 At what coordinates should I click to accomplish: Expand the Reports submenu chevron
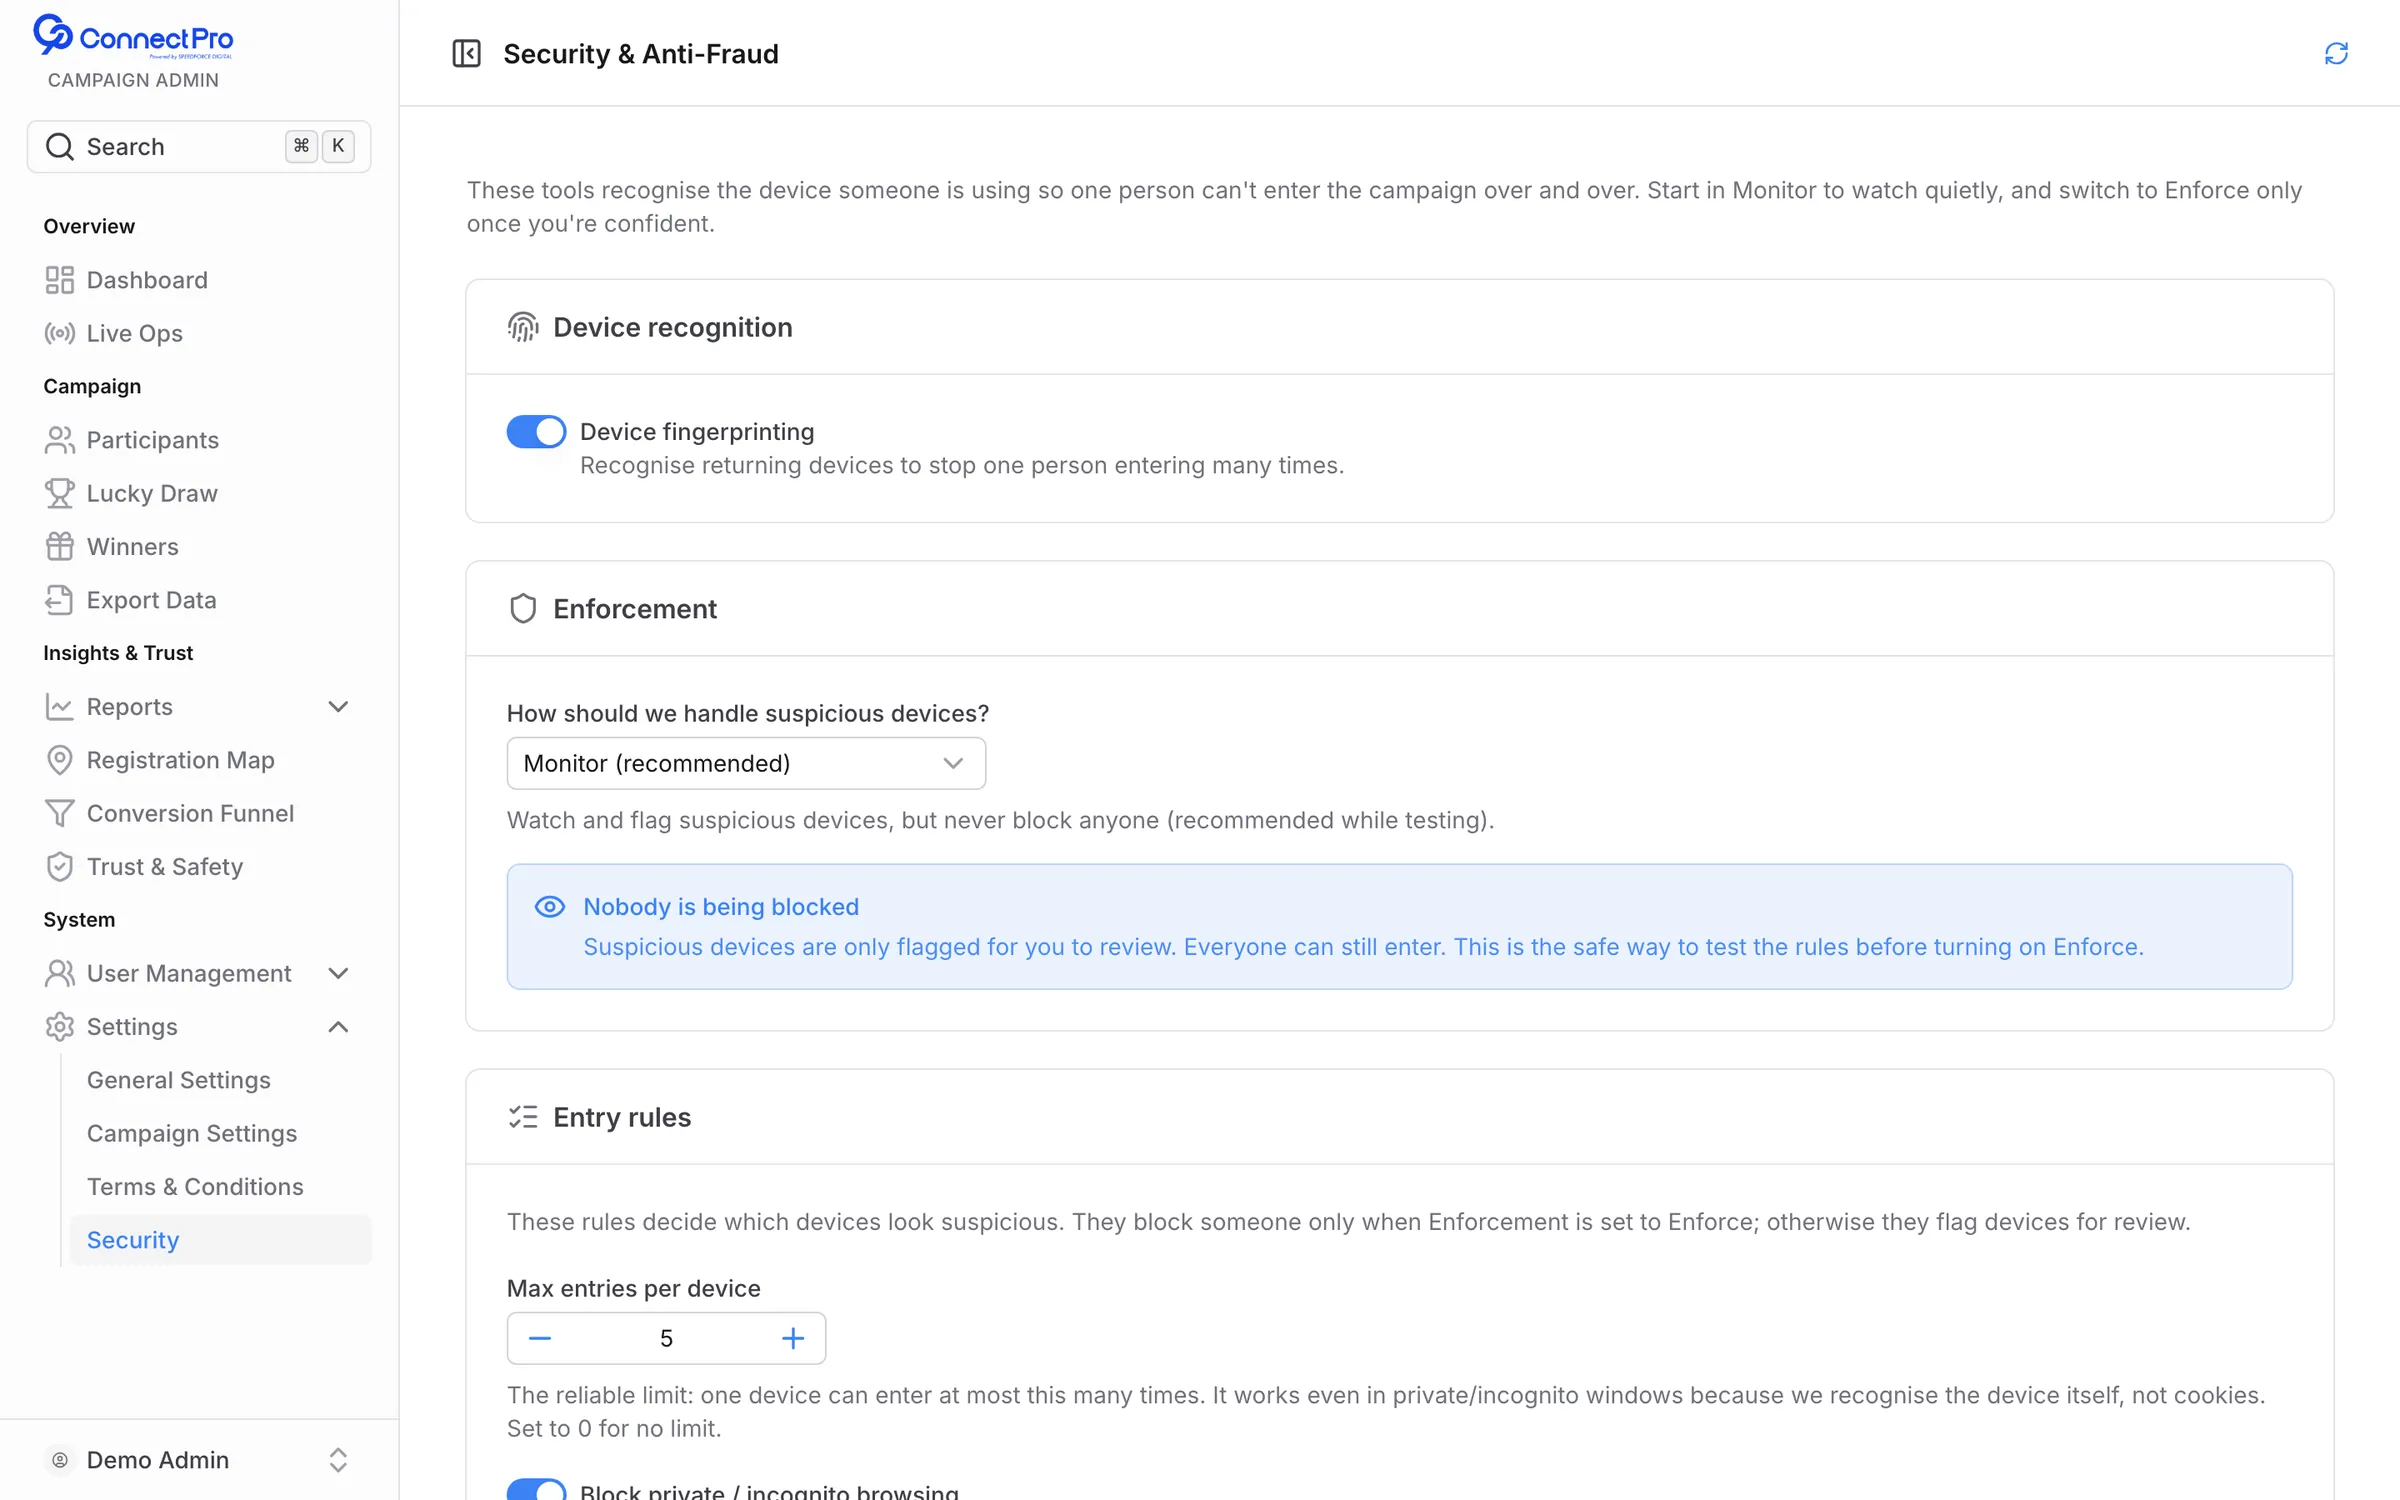338,707
